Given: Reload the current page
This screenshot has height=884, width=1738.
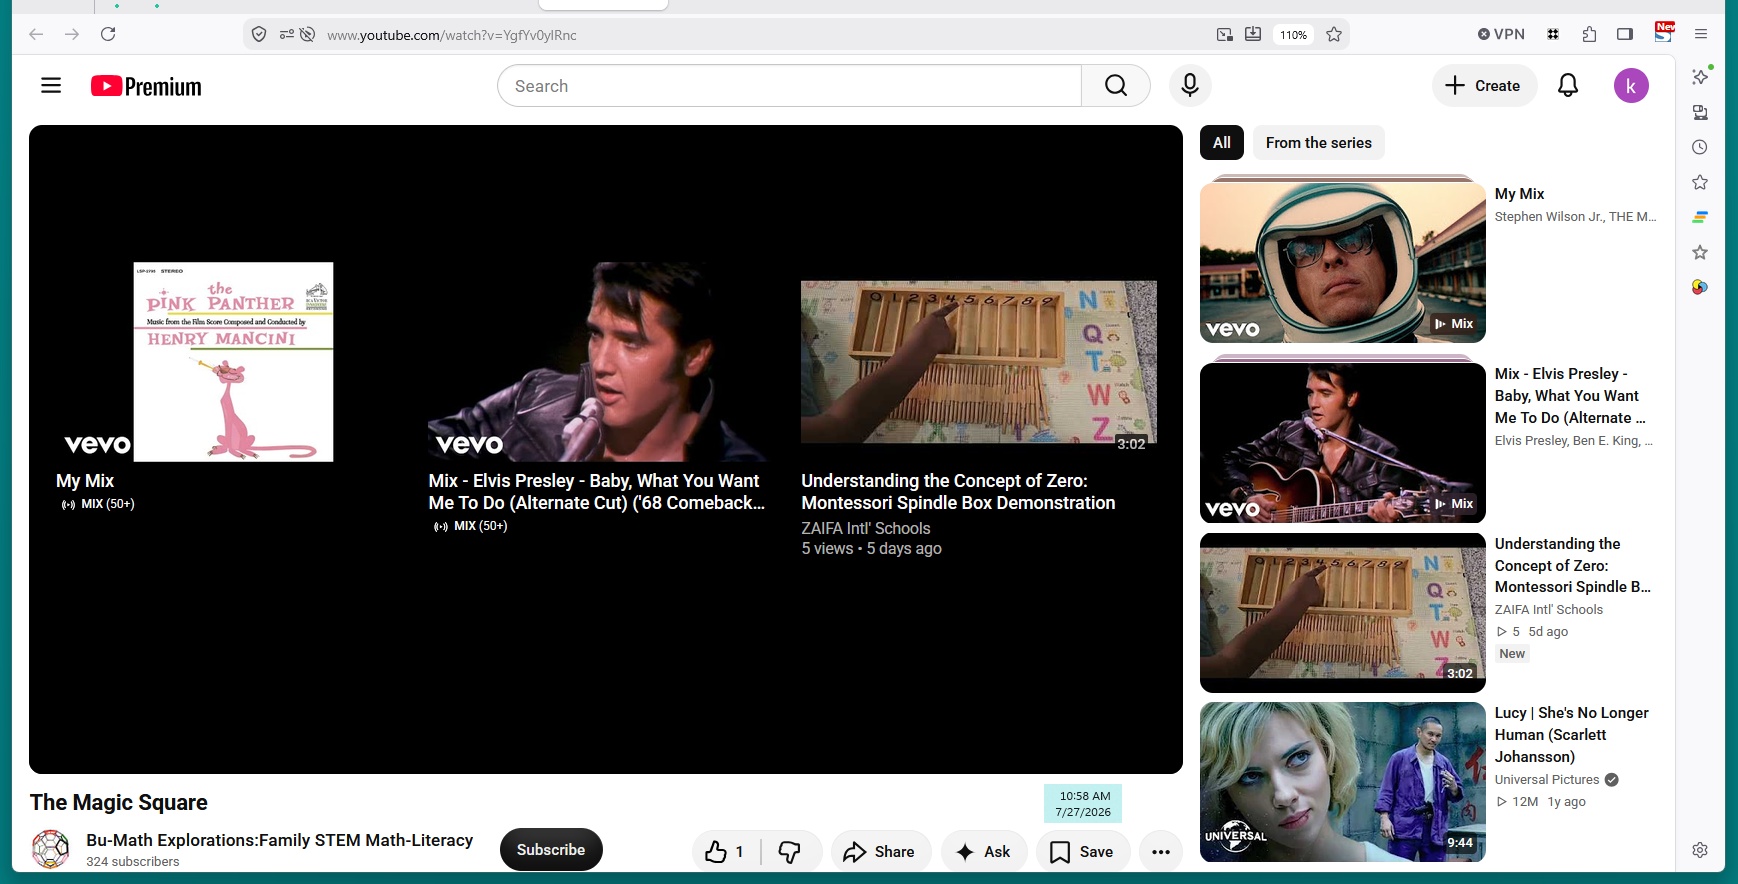Looking at the screenshot, I should tap(108, 34).
